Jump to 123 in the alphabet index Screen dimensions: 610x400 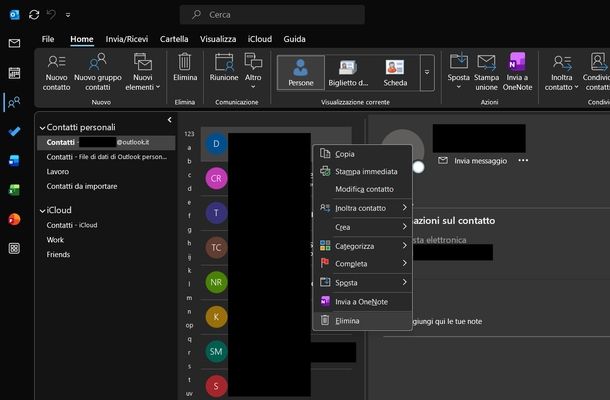click(189, 134)
